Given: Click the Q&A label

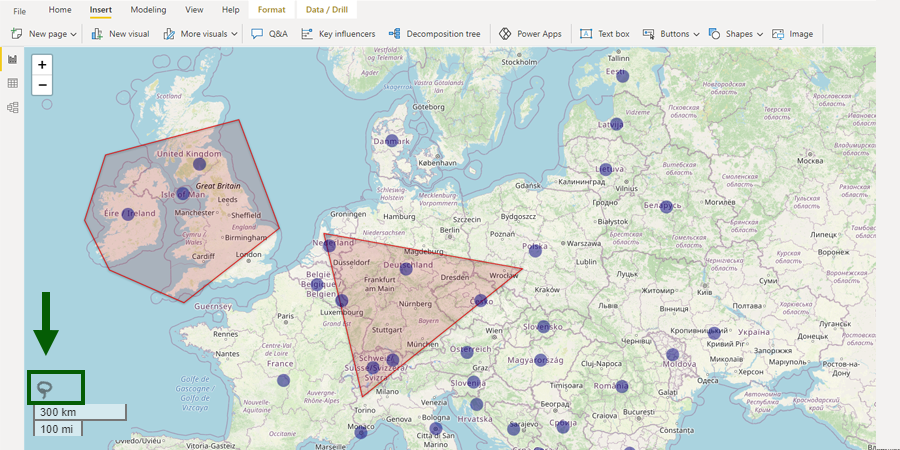Looking at the screenshot, I should pyautogui.click(x=278, y=34).
